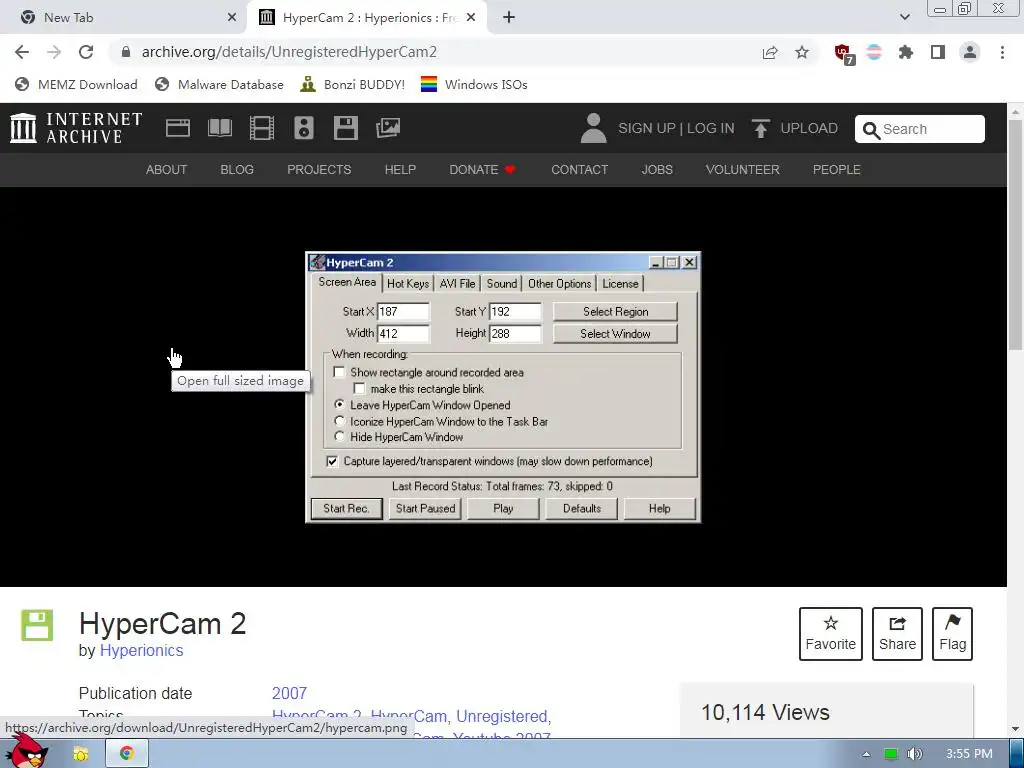This screenshot has height=768, width=1024.
Task: Click the Share button
Action: [897, 634]
